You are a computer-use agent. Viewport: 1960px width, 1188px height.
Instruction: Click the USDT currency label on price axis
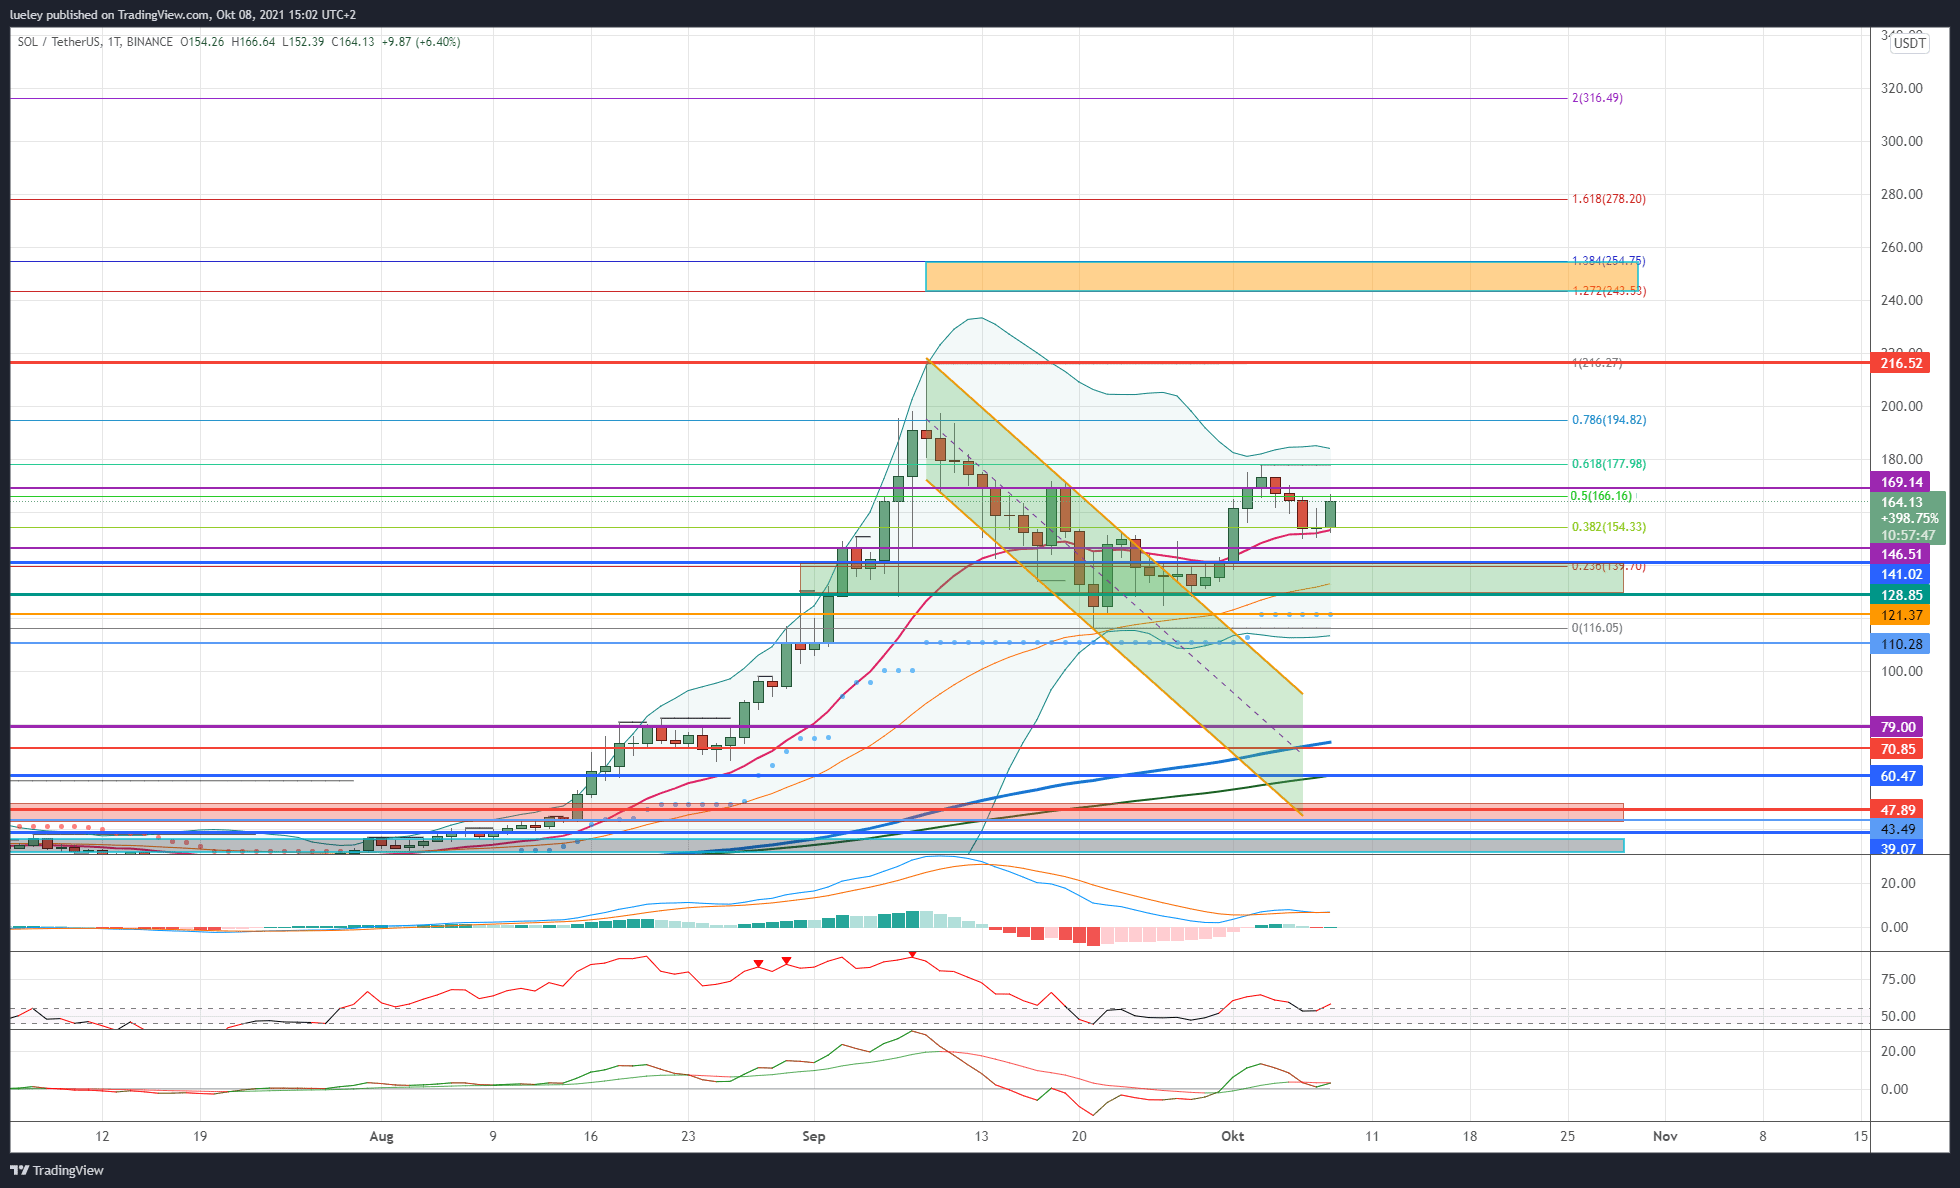[1909, 43]
